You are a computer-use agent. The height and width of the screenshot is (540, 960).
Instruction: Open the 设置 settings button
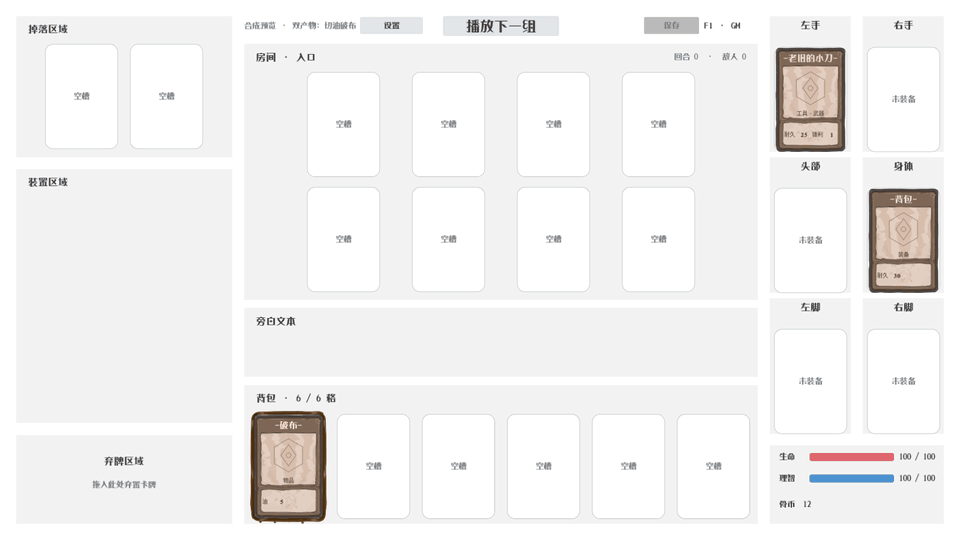coord(391,26)
